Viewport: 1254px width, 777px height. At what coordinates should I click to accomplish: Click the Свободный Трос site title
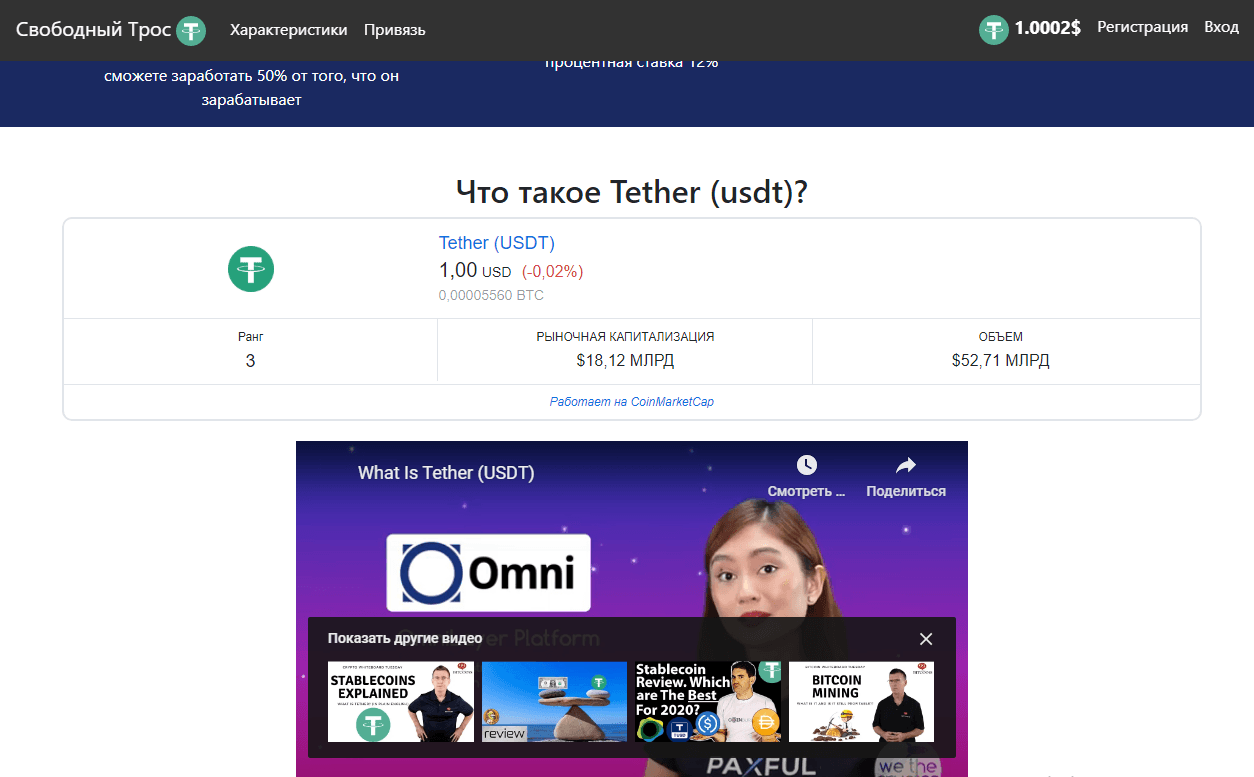[x=93, y=30]
